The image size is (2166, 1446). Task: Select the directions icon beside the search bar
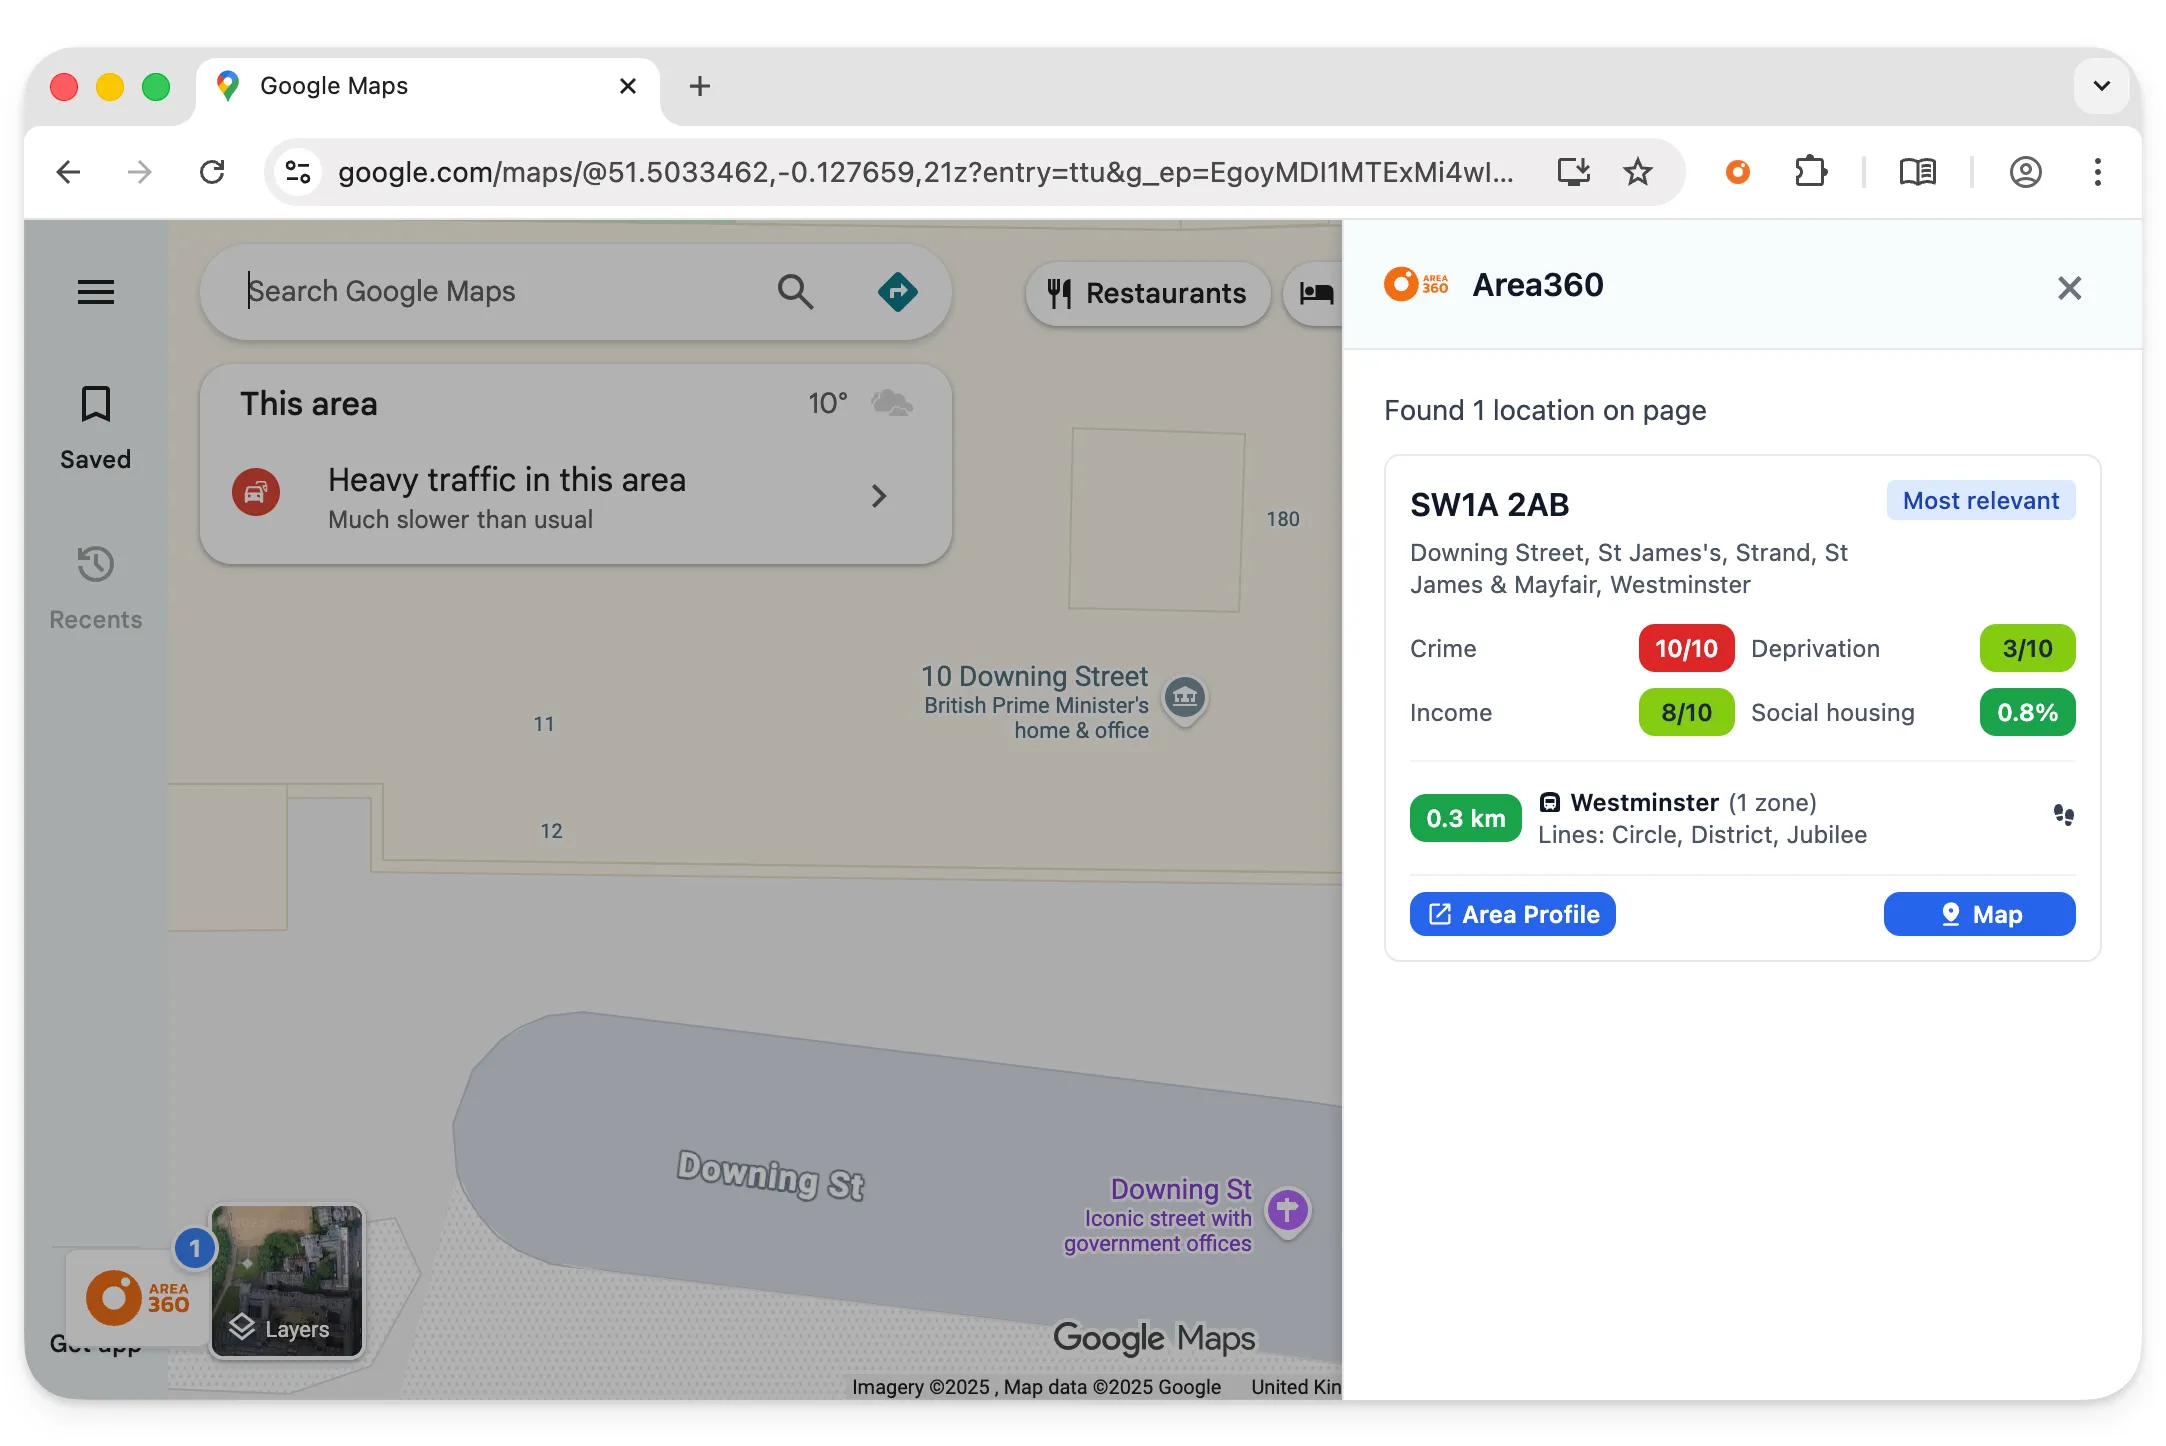[897, 291]
